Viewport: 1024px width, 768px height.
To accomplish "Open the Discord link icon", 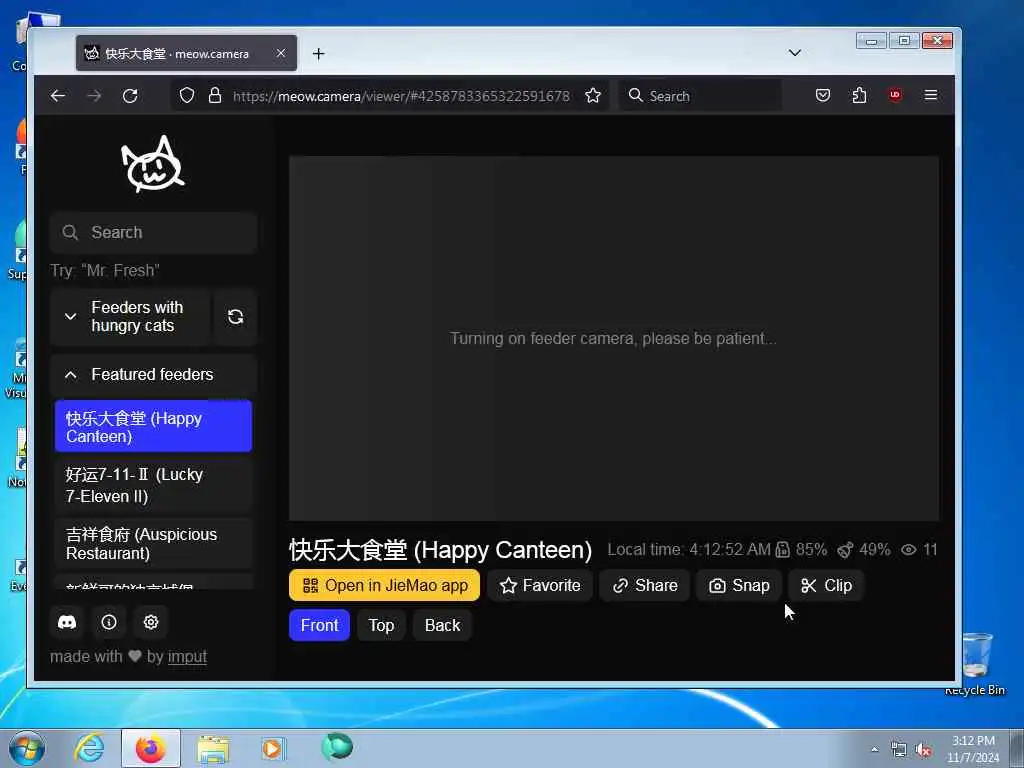I will click(x=67, y=622).
